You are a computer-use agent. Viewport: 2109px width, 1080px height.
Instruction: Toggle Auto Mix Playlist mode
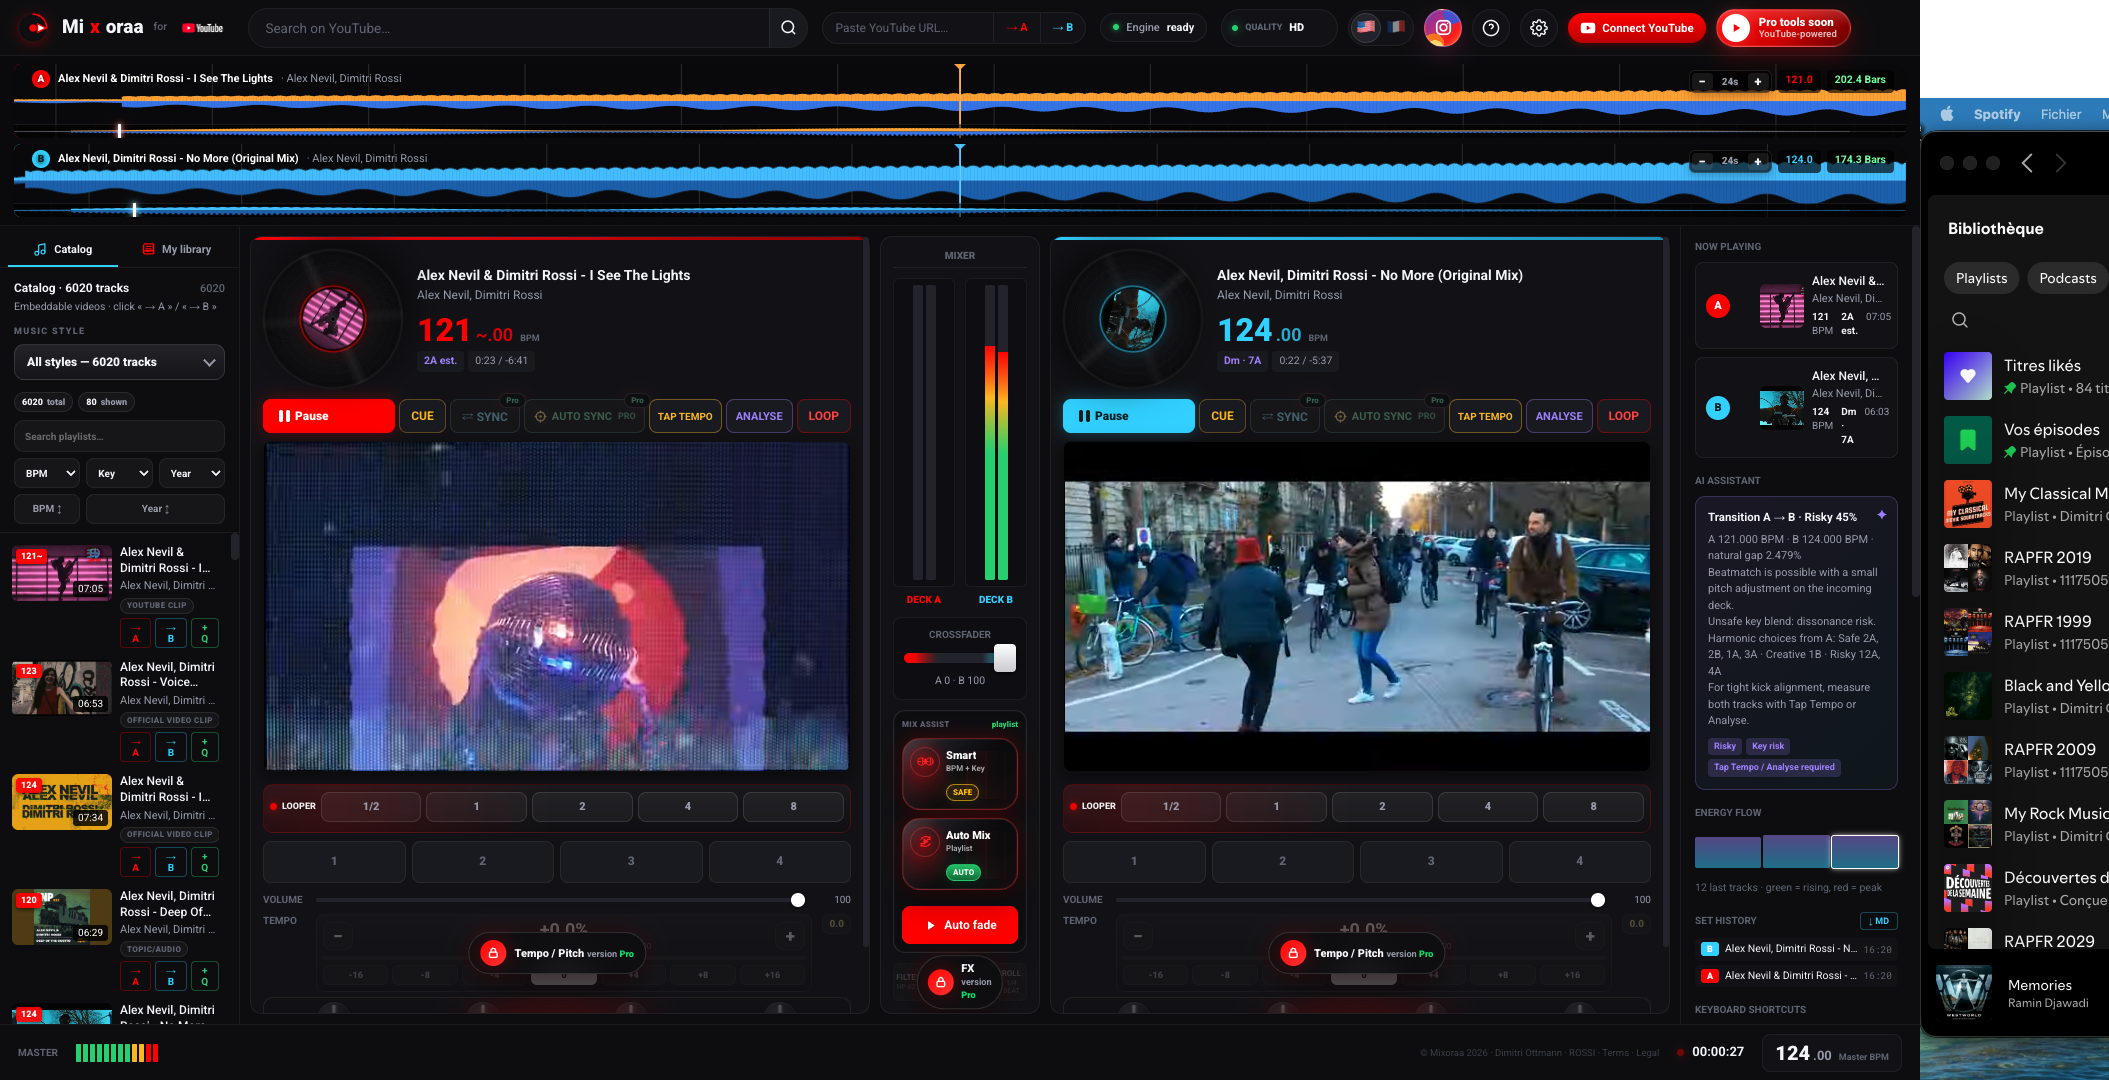tap(960, 853)
